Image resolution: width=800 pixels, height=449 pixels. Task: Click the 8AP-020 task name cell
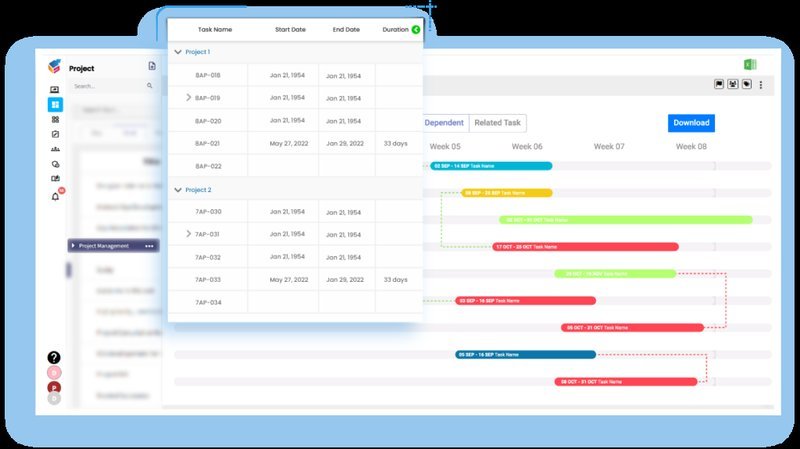(208, 121)
